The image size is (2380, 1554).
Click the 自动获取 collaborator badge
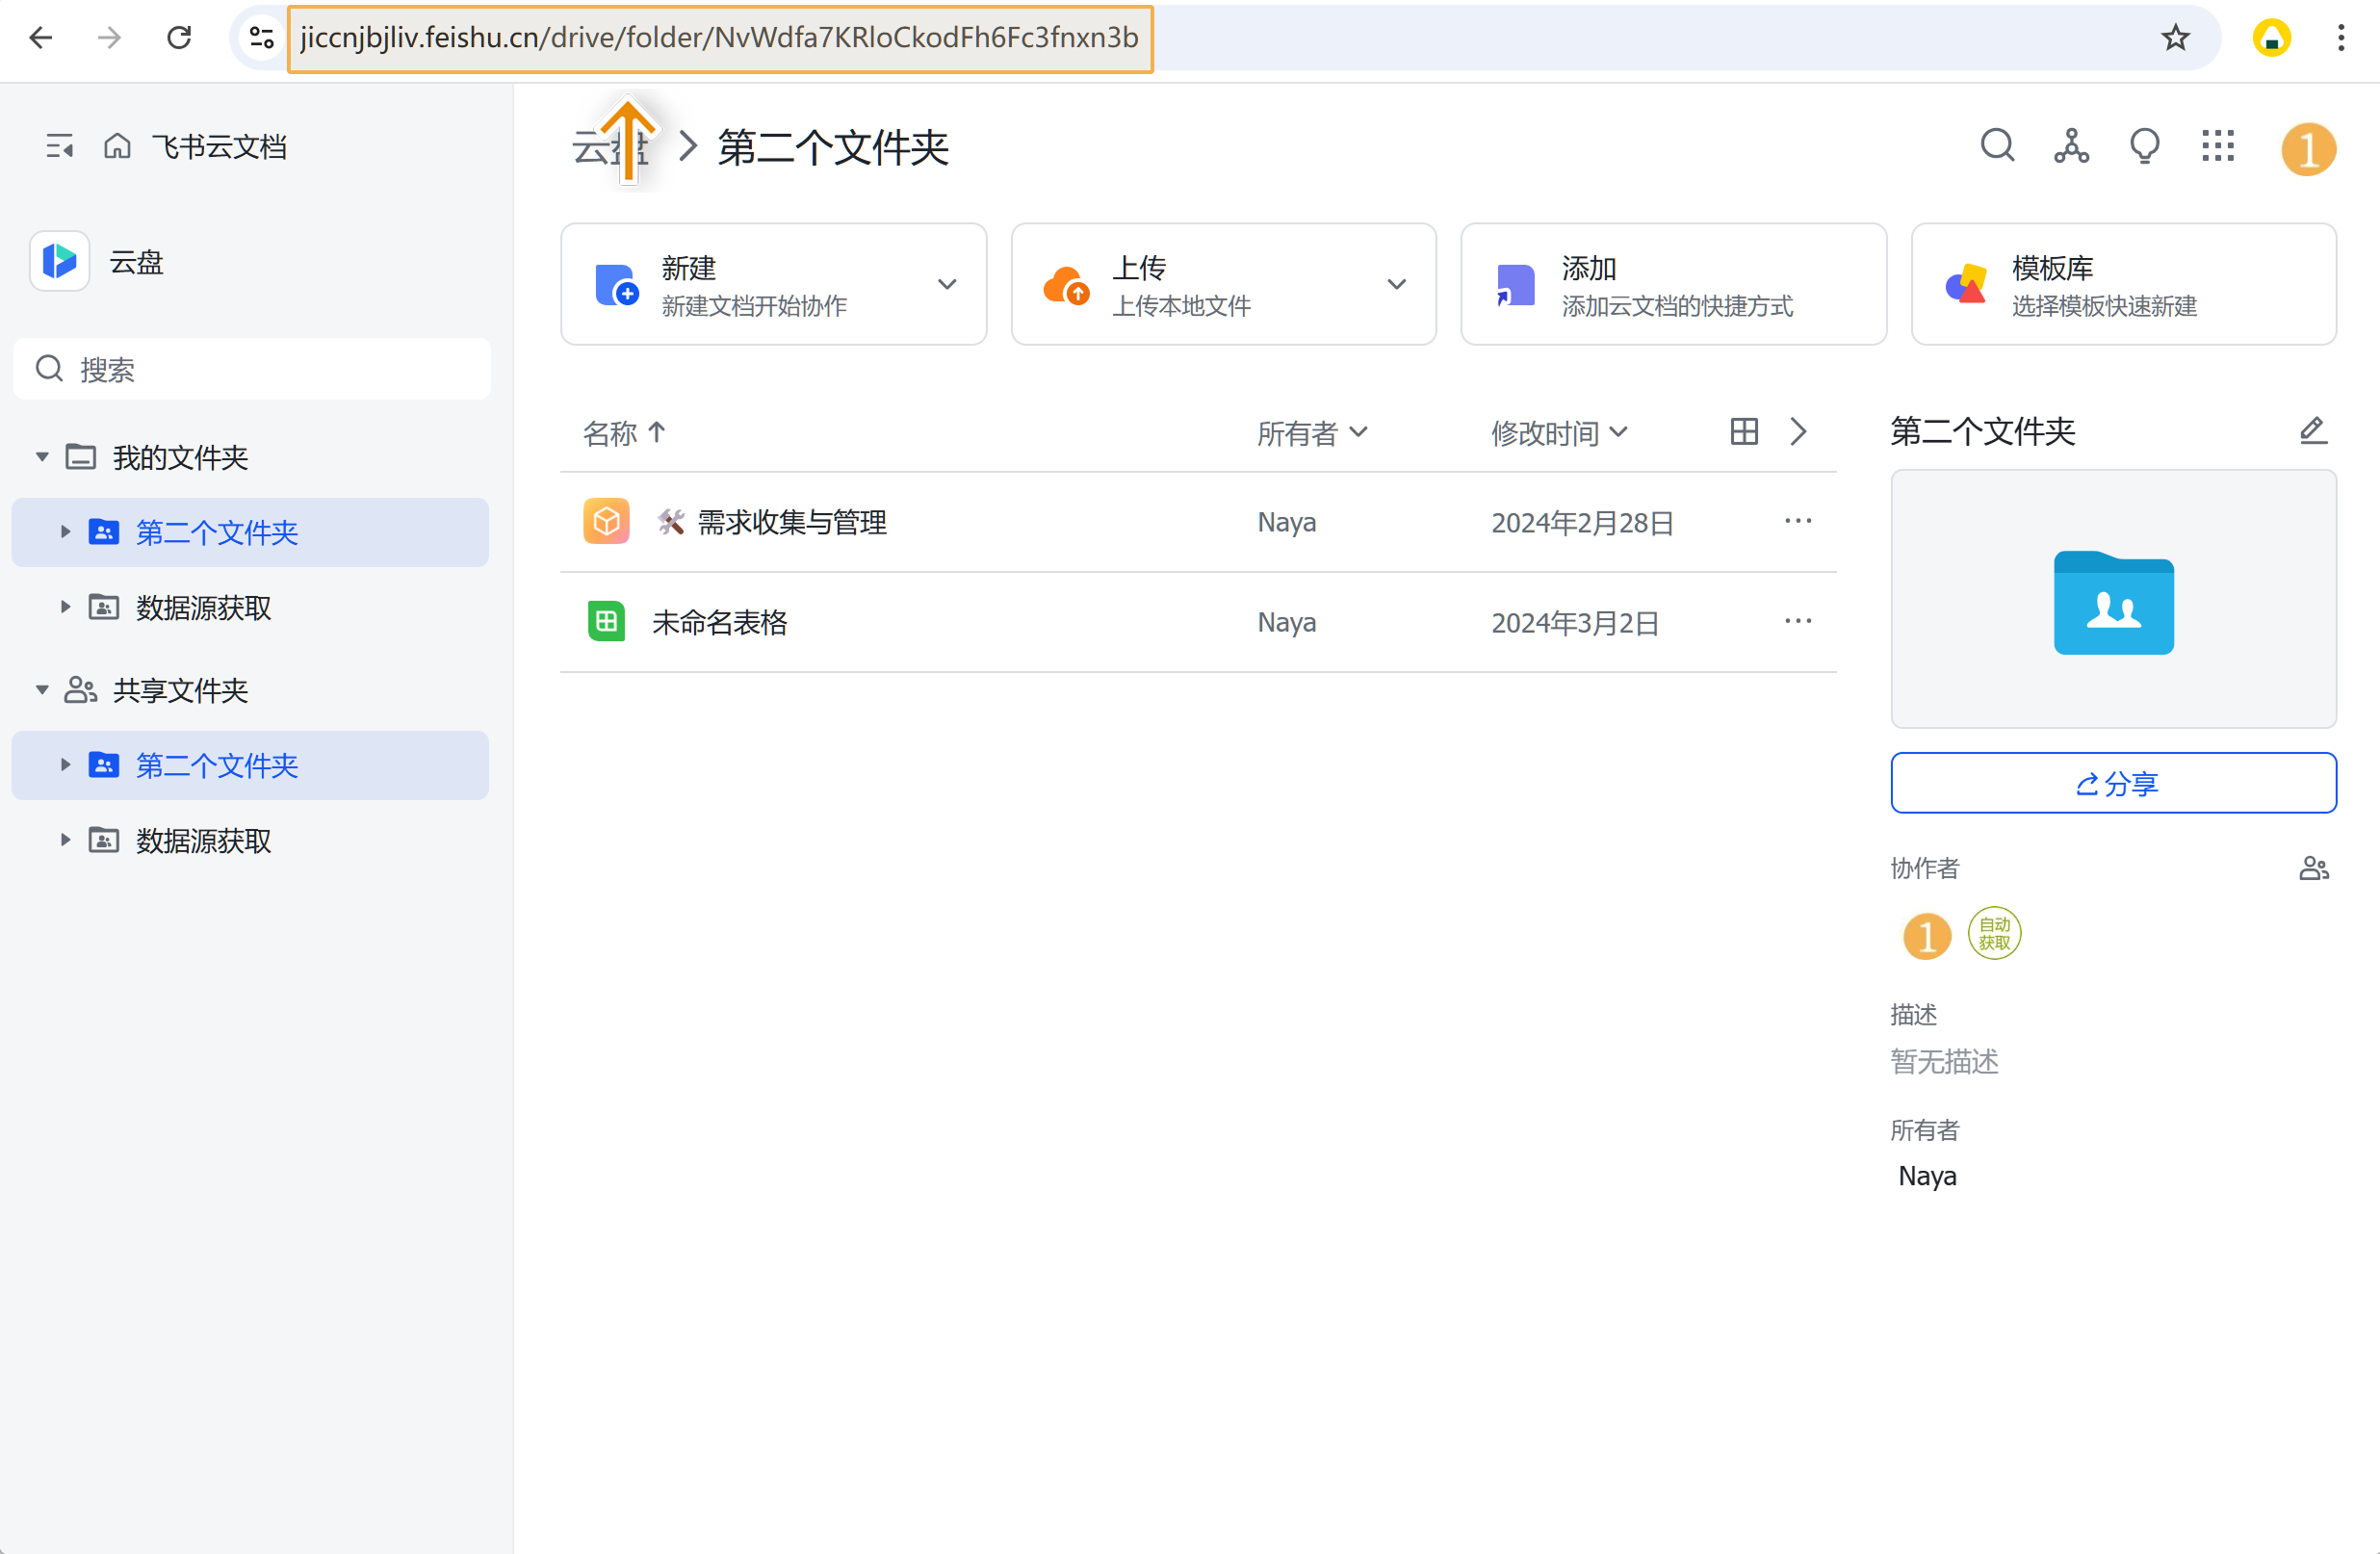[1993, 933]
